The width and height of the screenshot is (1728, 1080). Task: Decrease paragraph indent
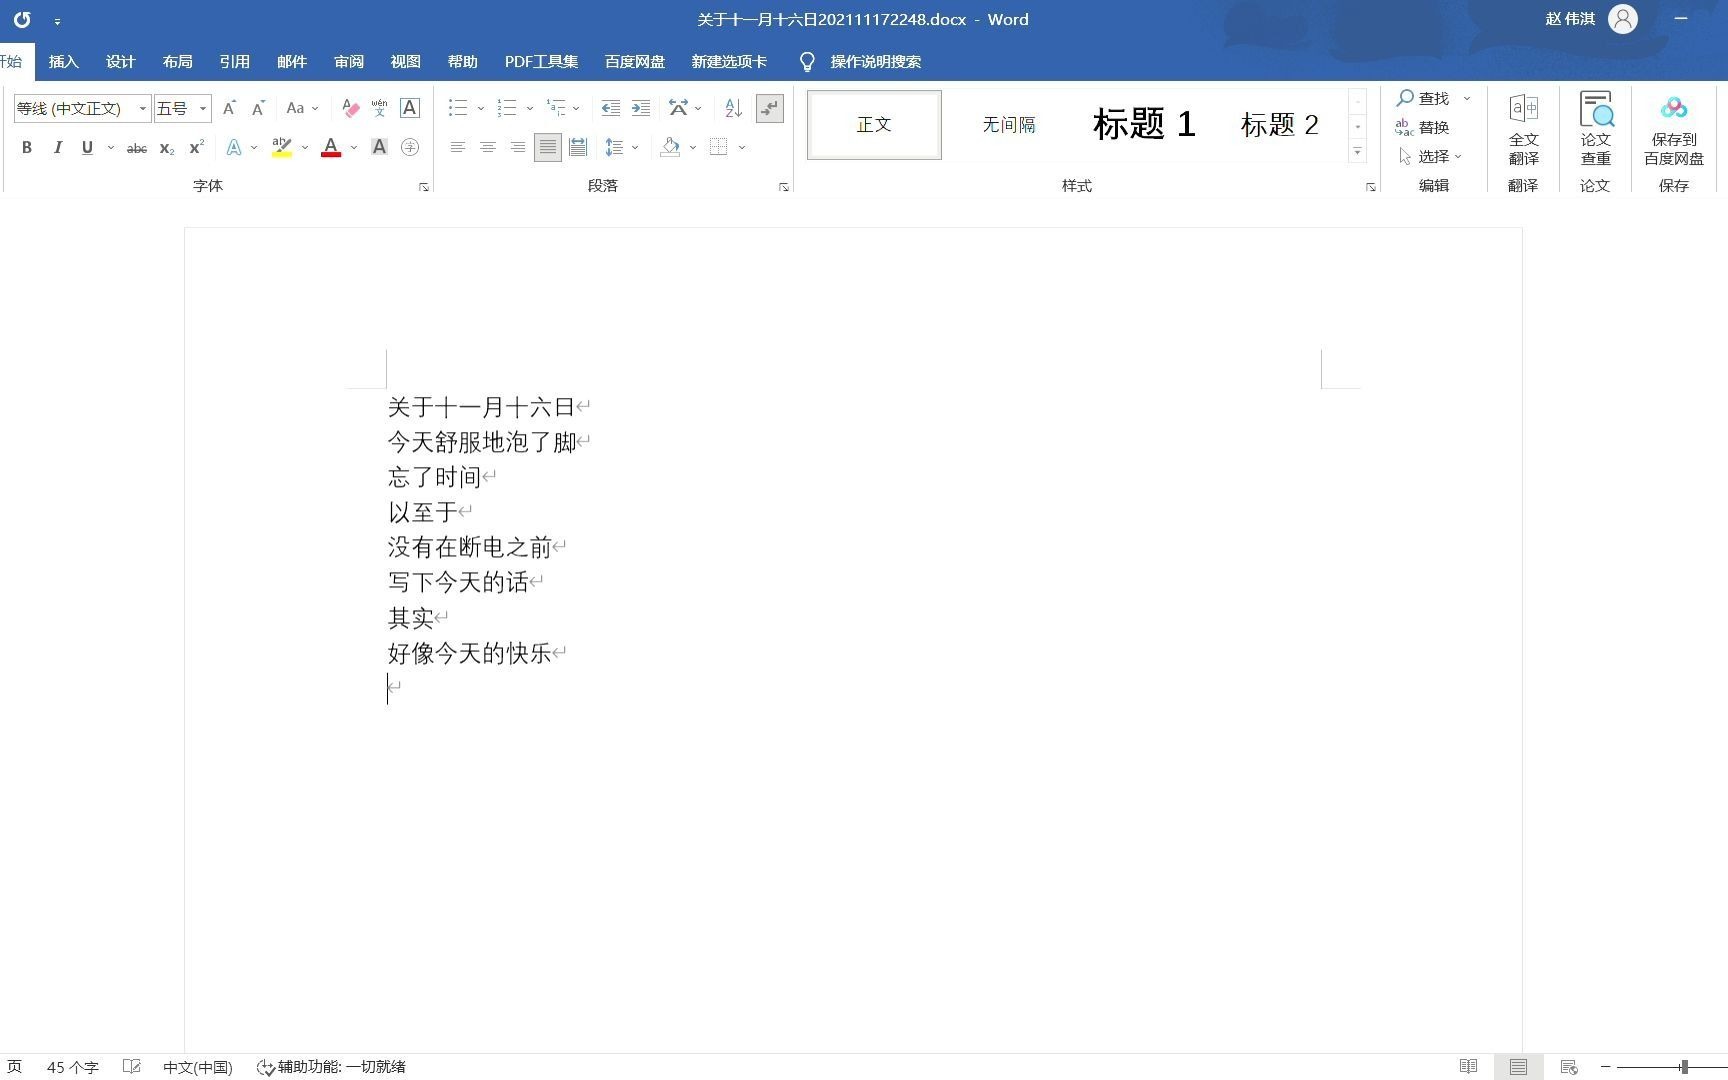pos(610,108)
